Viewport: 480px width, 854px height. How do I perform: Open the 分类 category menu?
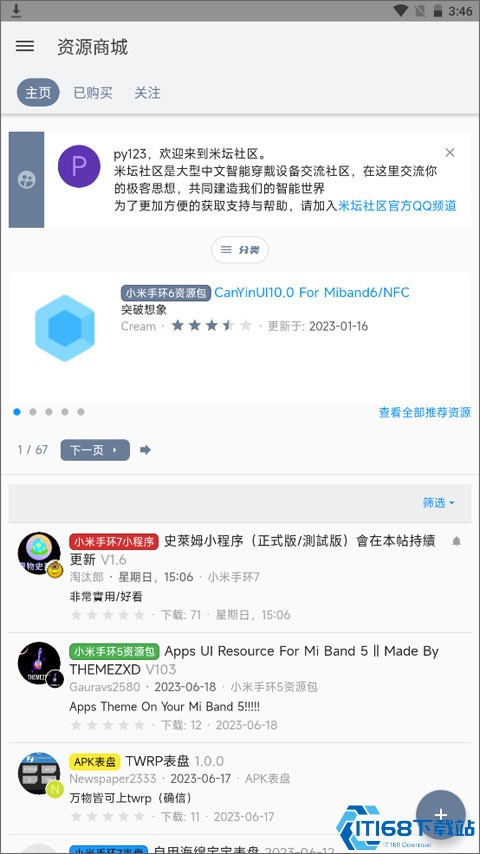[x=240, y=250]
